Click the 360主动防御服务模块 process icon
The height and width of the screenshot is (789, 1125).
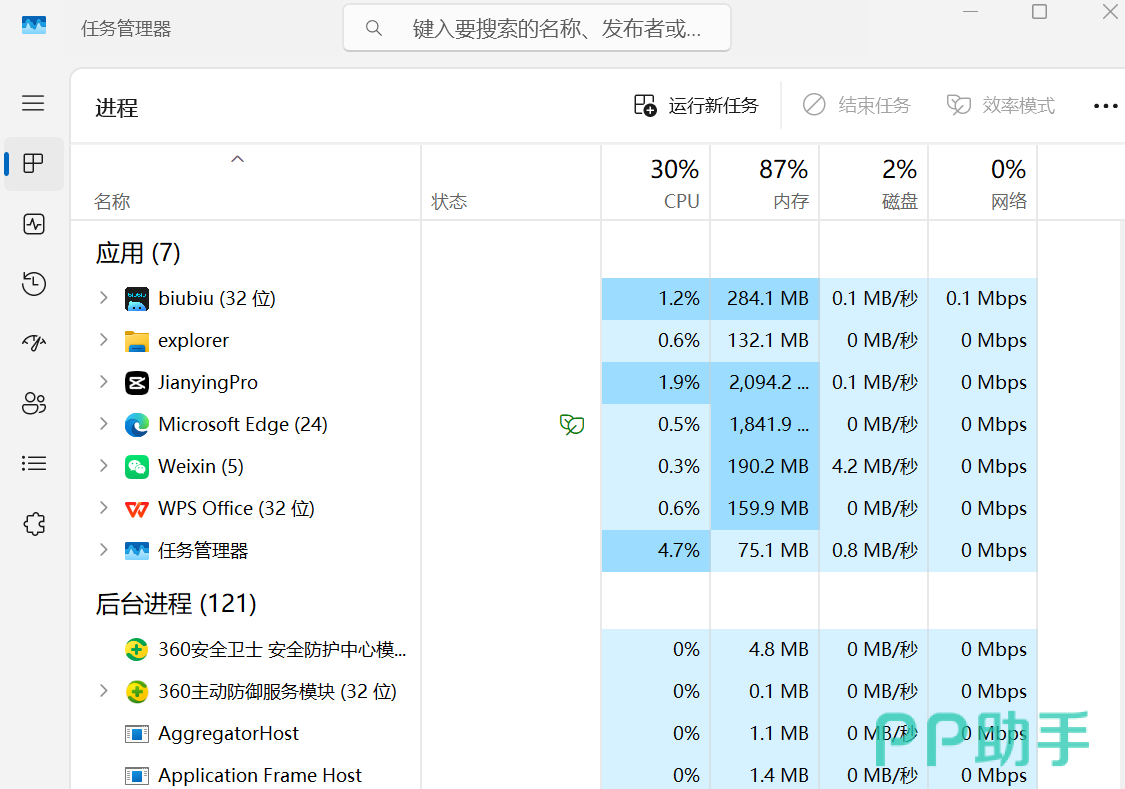pyautogui.click(x=136, y=692)
